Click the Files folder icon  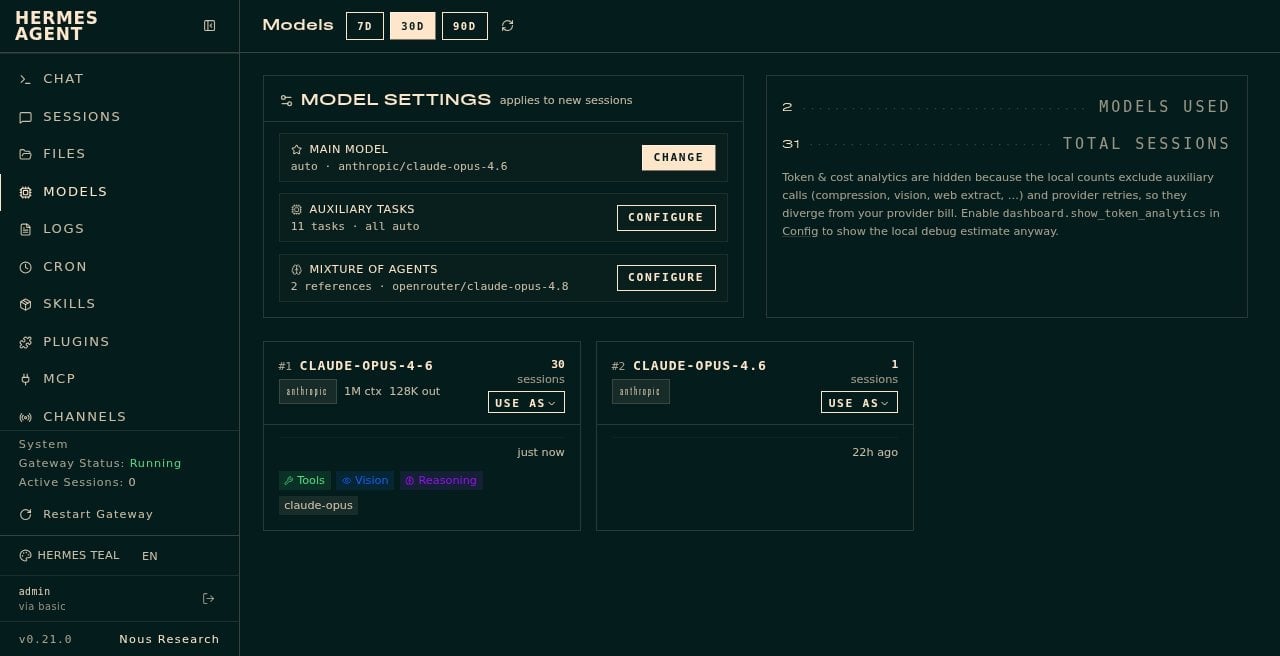[25, 154]
